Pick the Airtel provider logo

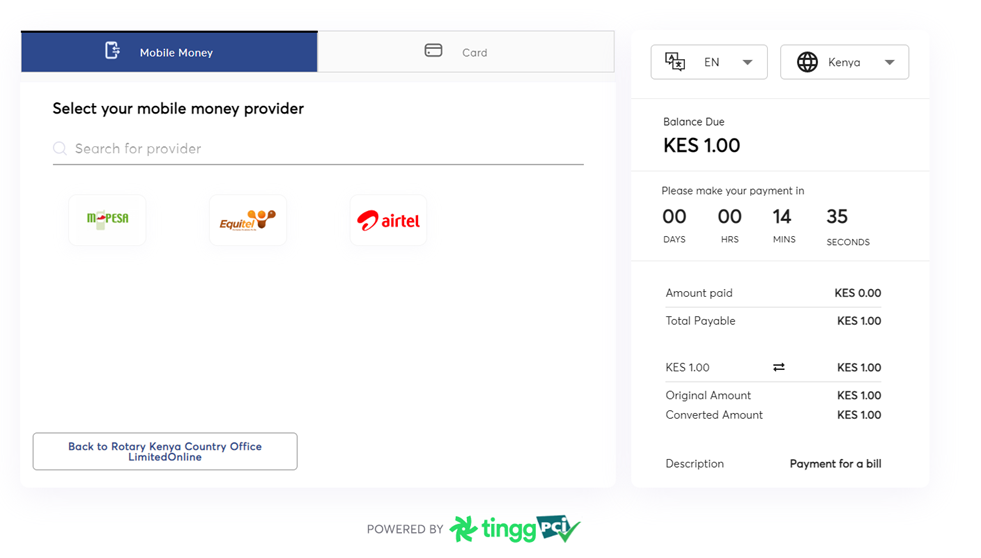point(388,220)
